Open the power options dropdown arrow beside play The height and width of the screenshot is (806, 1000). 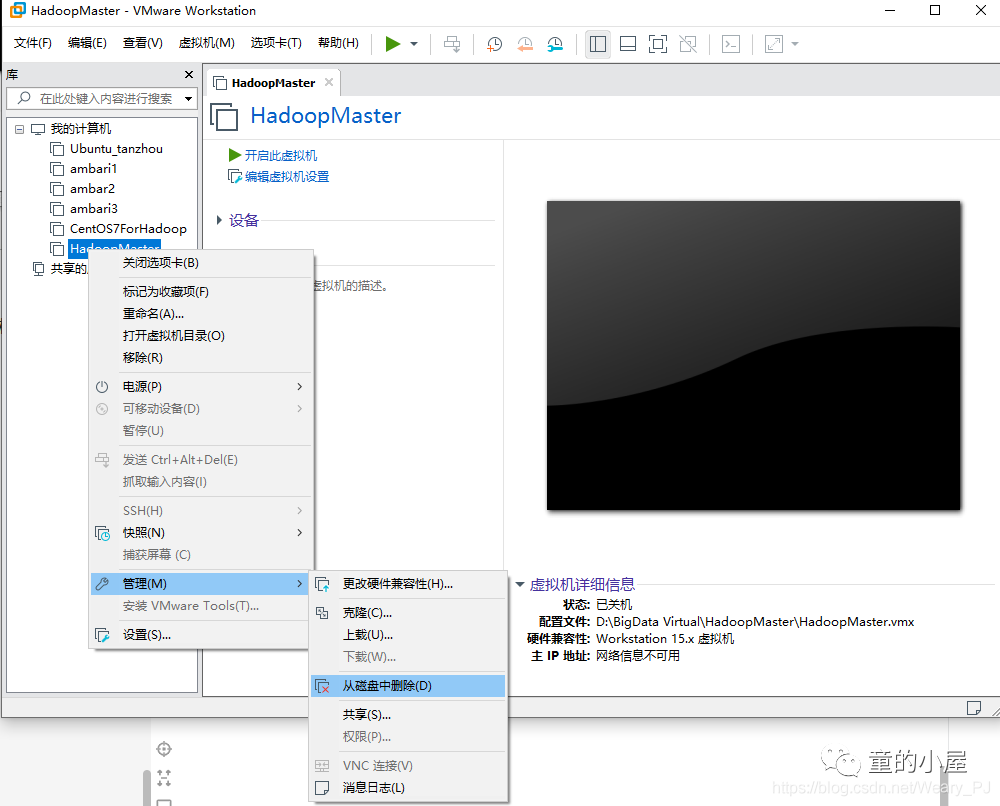pos(414,44)
